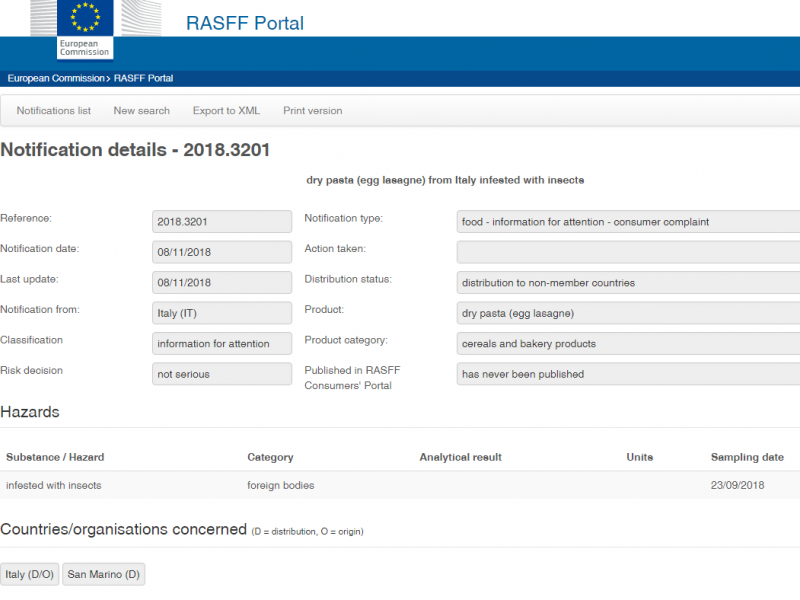Click the Last update date field

click(222, 282)
